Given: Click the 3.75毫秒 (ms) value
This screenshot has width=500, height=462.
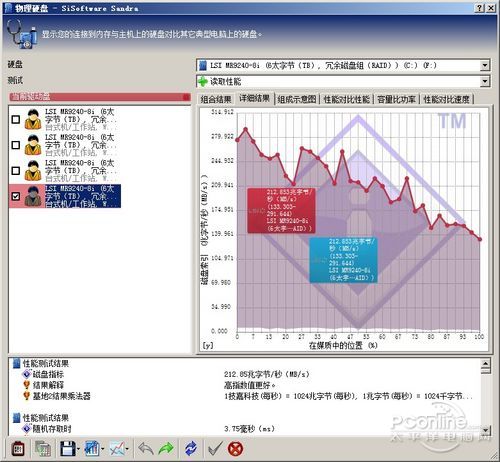Looking at the screenshot, I should point(249,429).
